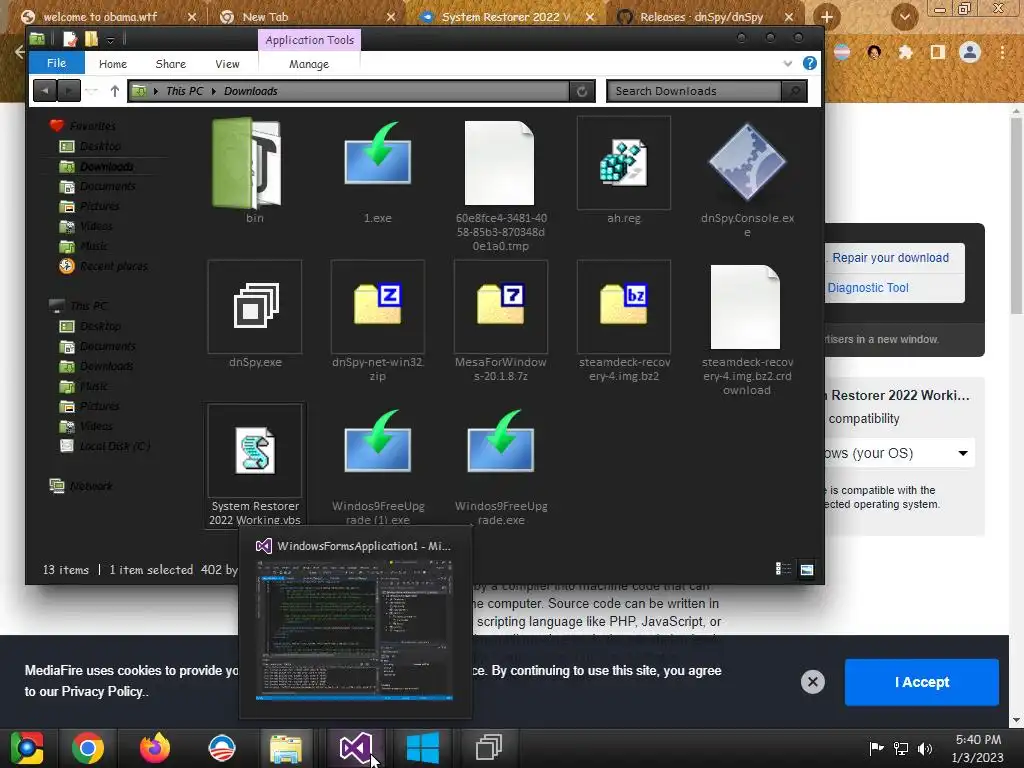Click the volume speaker tray icon
Image resolution: width=1024 pixels, height=768 pixels.
click(x=925, y=748)
